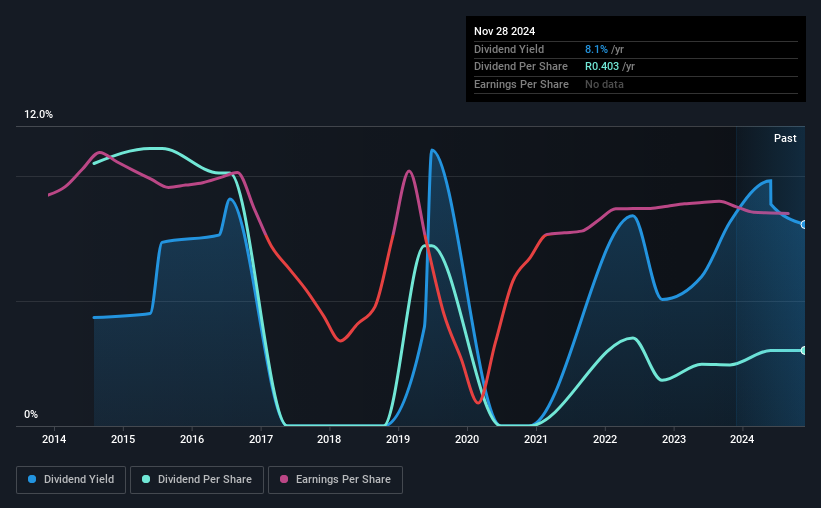Select the 2019 label on the time axis
The height and width of the screenshot is (508, 821).
pyautogui.click(x=398, y=439)
